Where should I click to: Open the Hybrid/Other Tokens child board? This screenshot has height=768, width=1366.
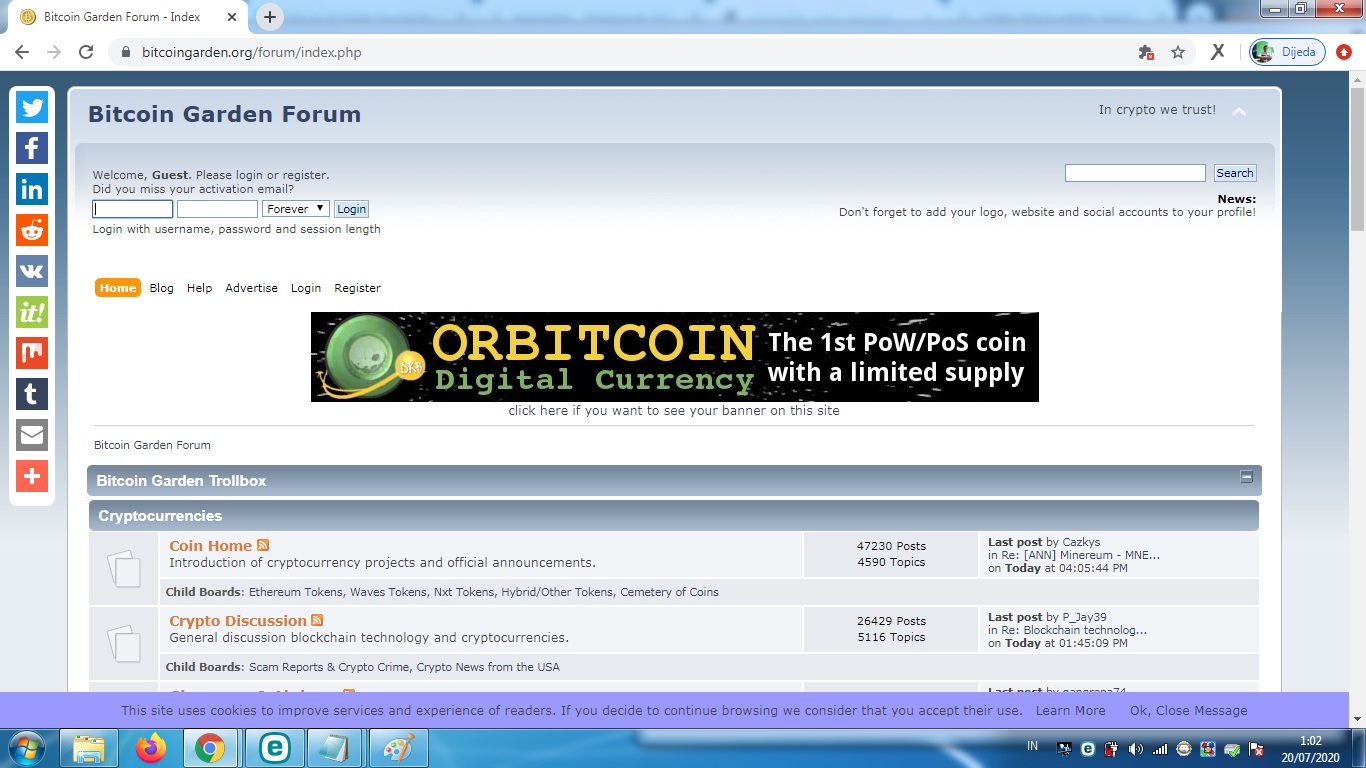coord(557,592)
